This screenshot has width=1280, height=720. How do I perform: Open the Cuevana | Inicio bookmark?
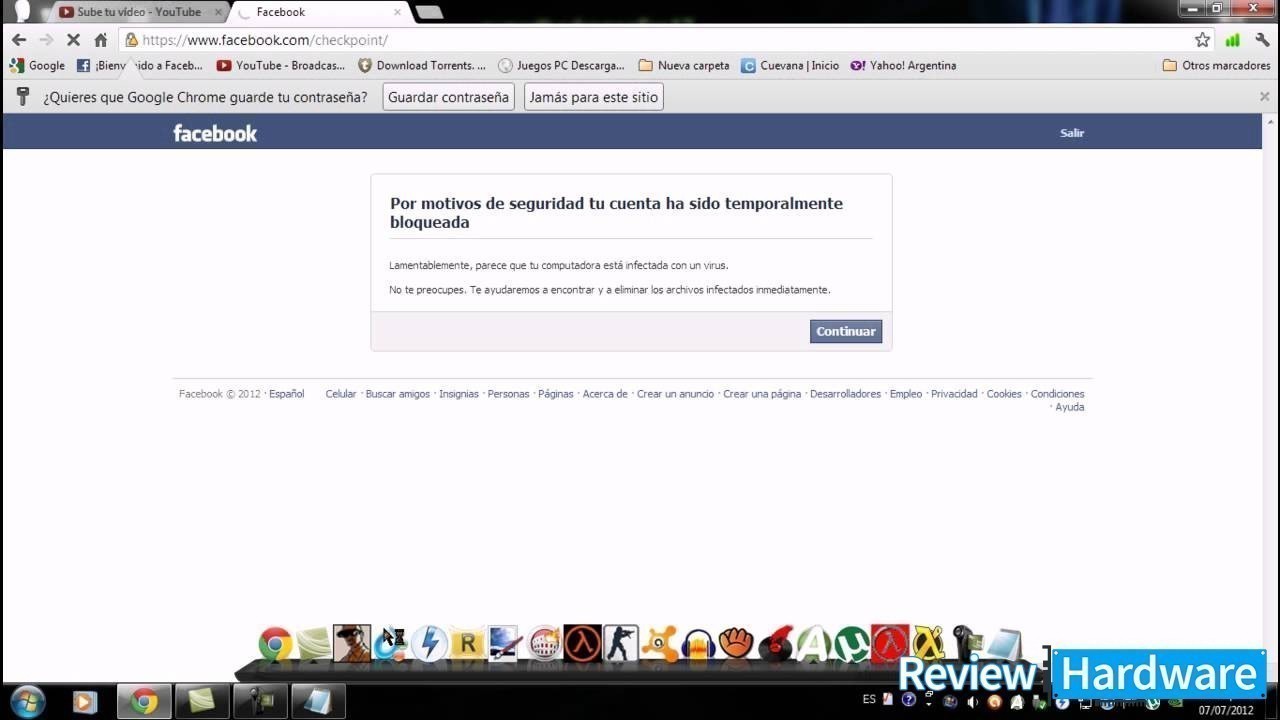coord(790,65)
